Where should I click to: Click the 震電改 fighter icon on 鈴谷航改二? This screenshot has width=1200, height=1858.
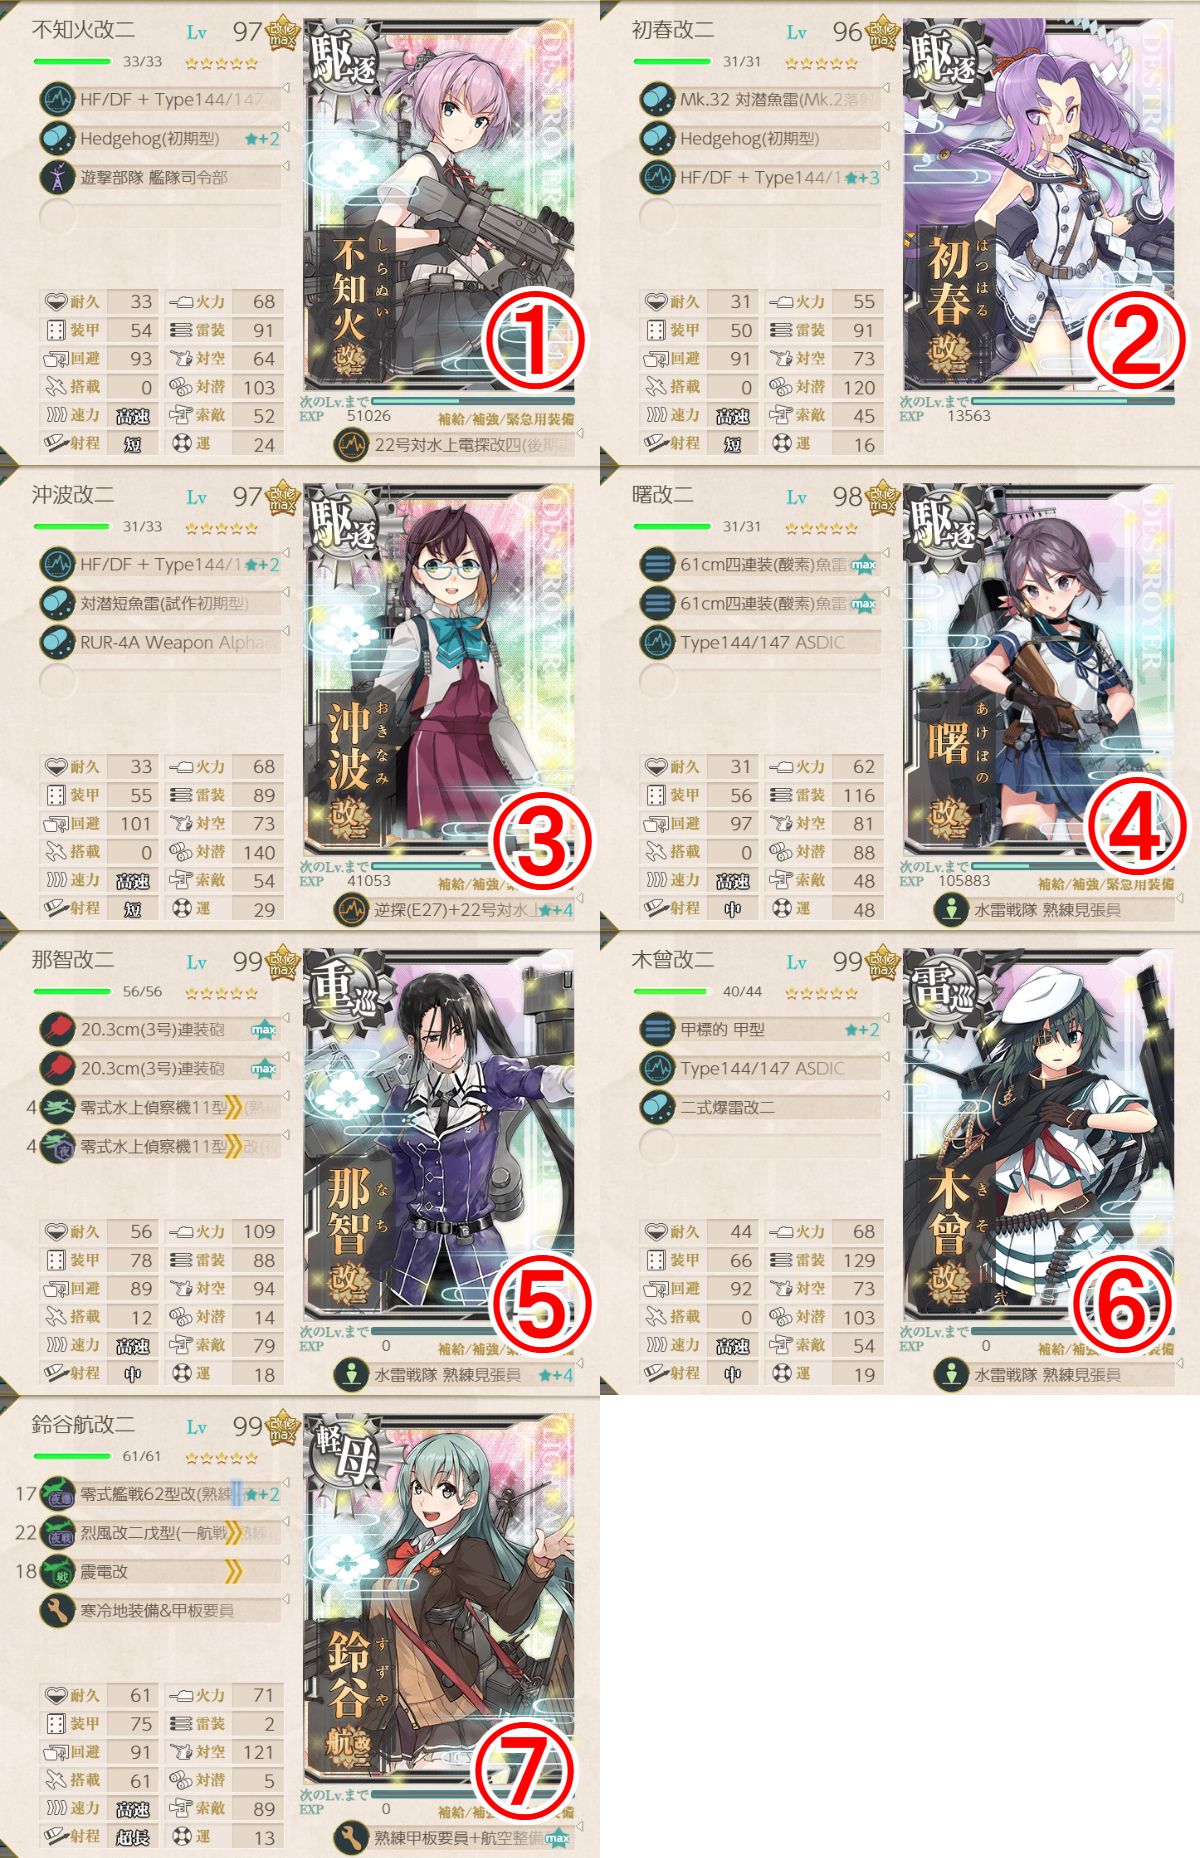[x=57, y=1571]
